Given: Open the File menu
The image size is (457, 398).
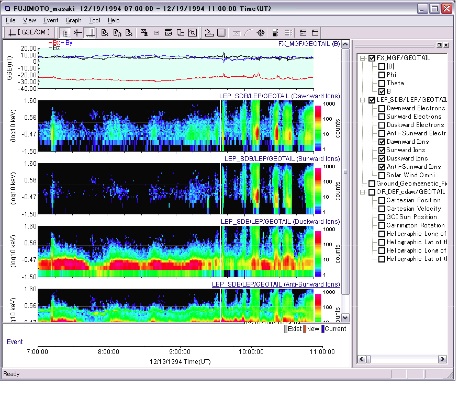Looking at the screenshot, I should tap(10, 20).
